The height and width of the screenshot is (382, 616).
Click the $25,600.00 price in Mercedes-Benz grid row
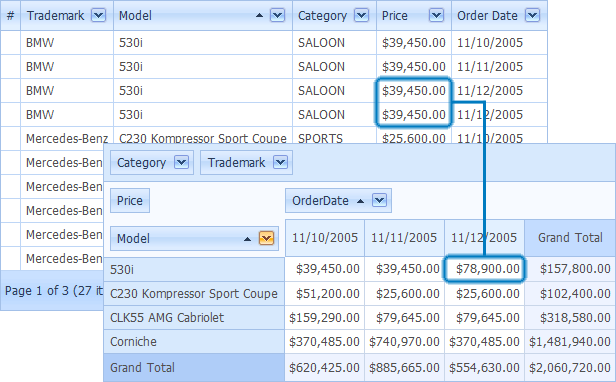pyautogui.click(x=414, y=136)
